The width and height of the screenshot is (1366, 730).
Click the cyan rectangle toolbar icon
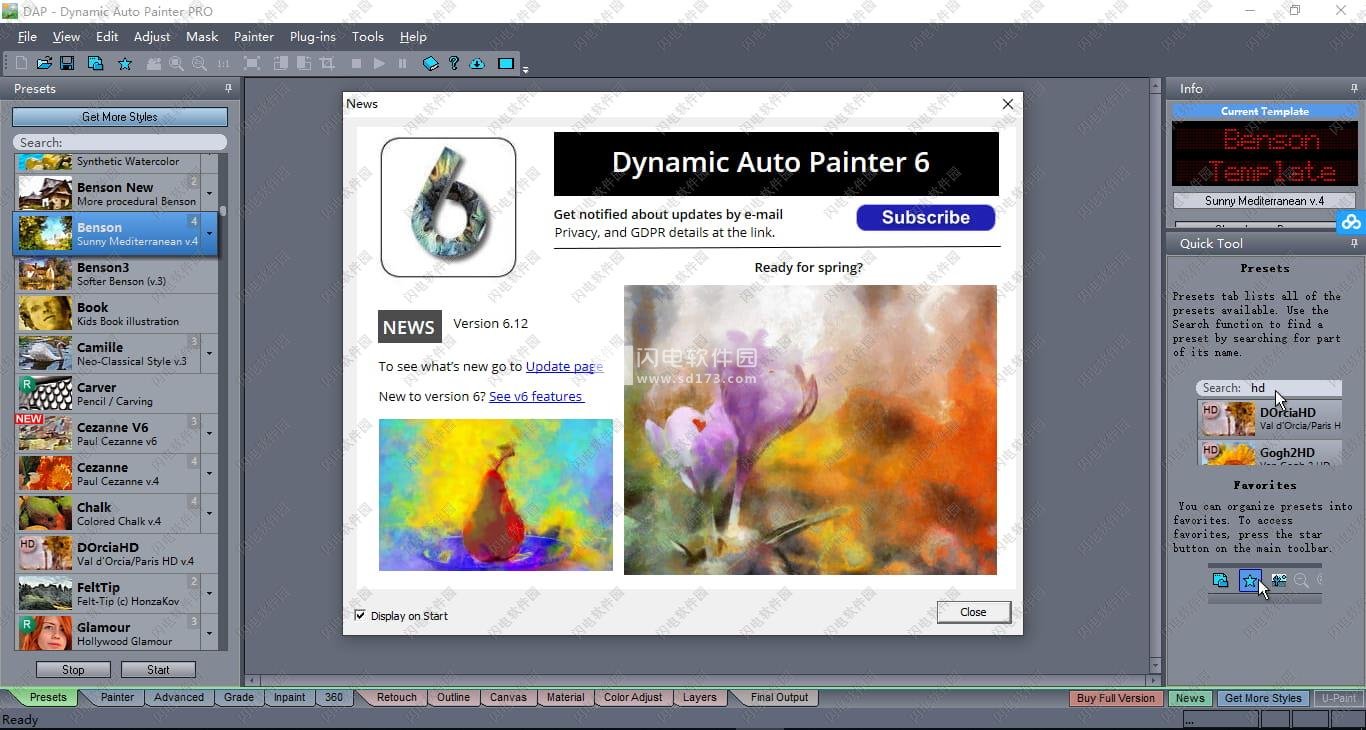point(506,63)
